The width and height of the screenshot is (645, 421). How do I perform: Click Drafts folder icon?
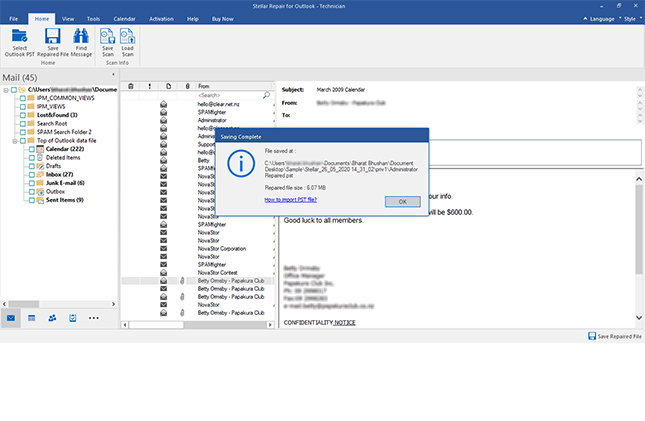click(x=40, y=166)
